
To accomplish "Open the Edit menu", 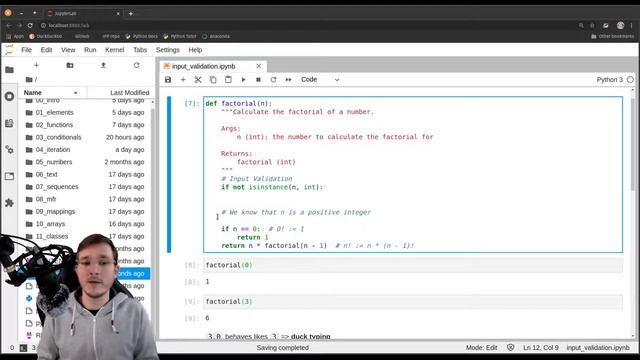I will (x=46, y=50).
